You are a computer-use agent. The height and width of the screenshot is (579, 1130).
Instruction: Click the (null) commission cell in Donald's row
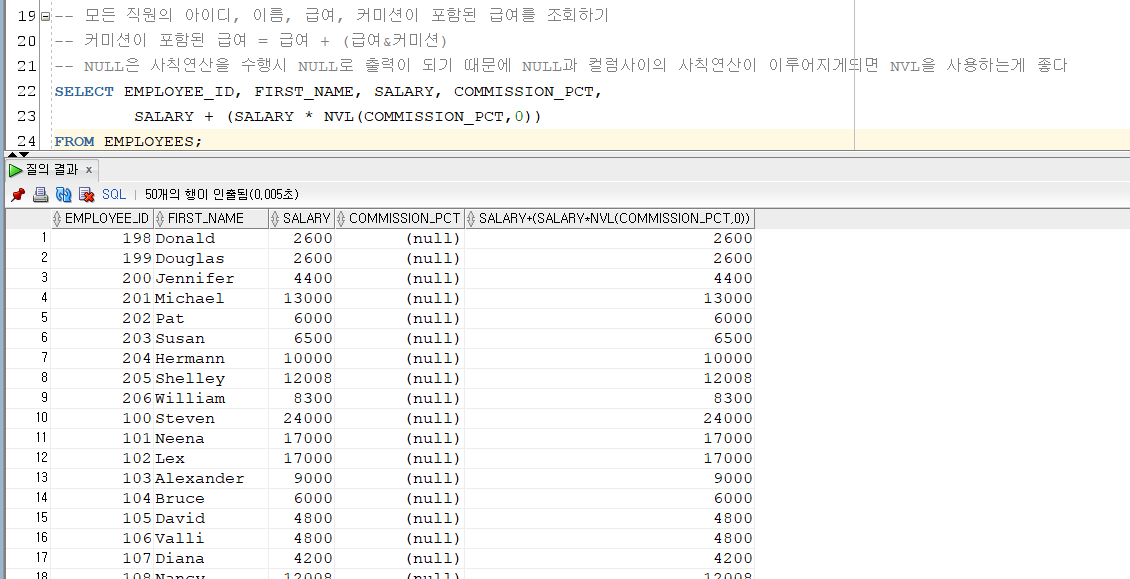tap(399, 238)
